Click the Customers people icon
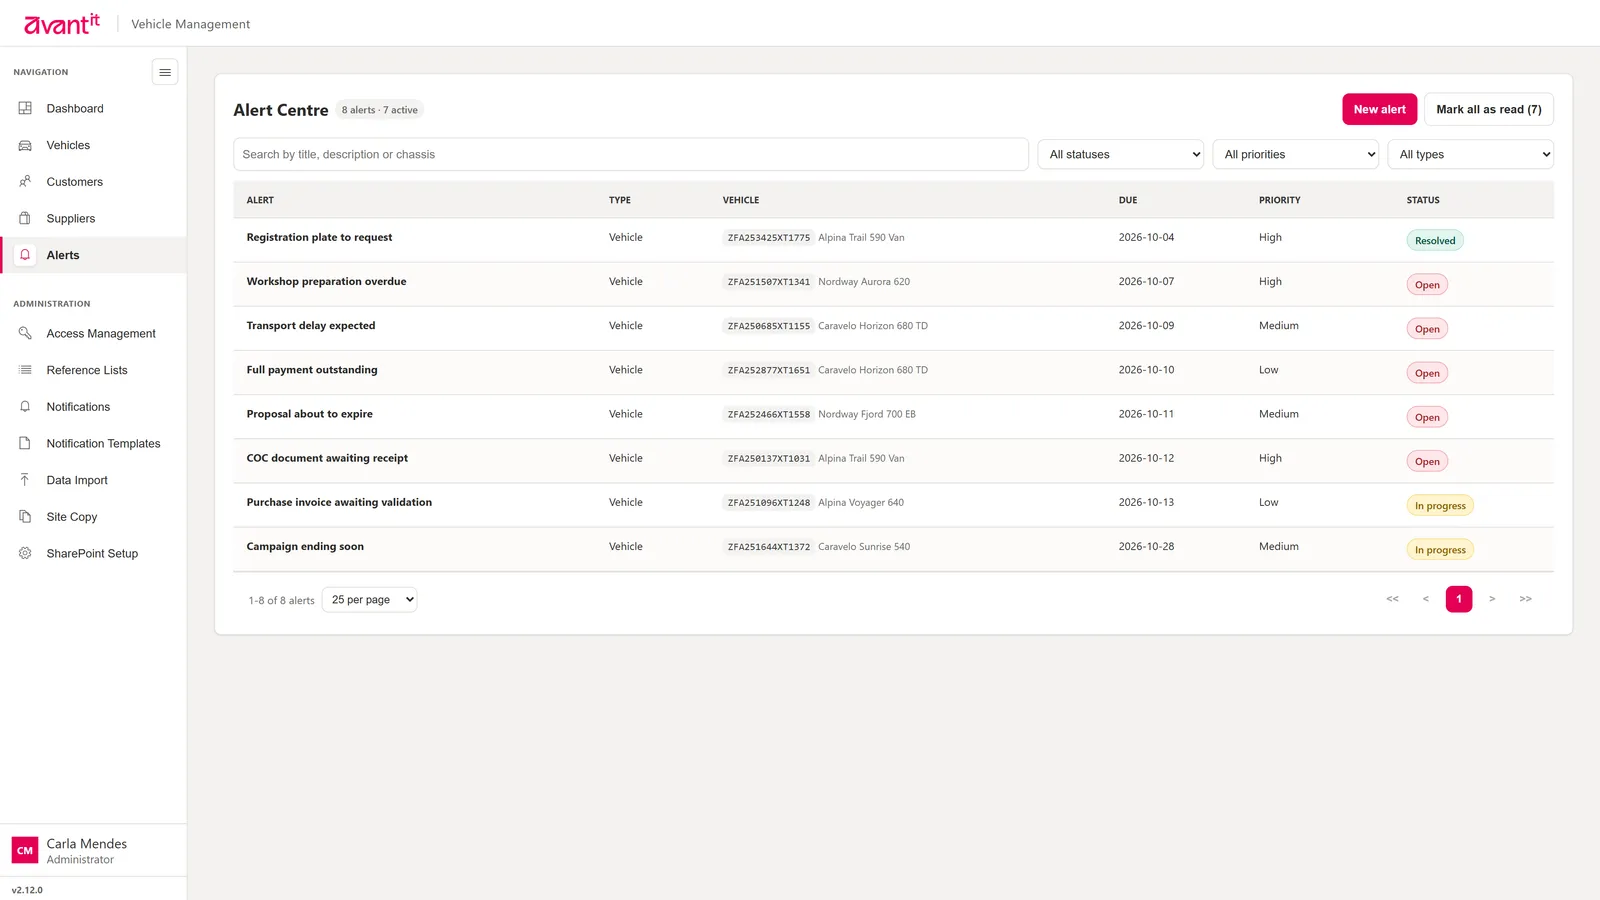The height and width of the screenshot is (900, 1600). tap(25, 182)
